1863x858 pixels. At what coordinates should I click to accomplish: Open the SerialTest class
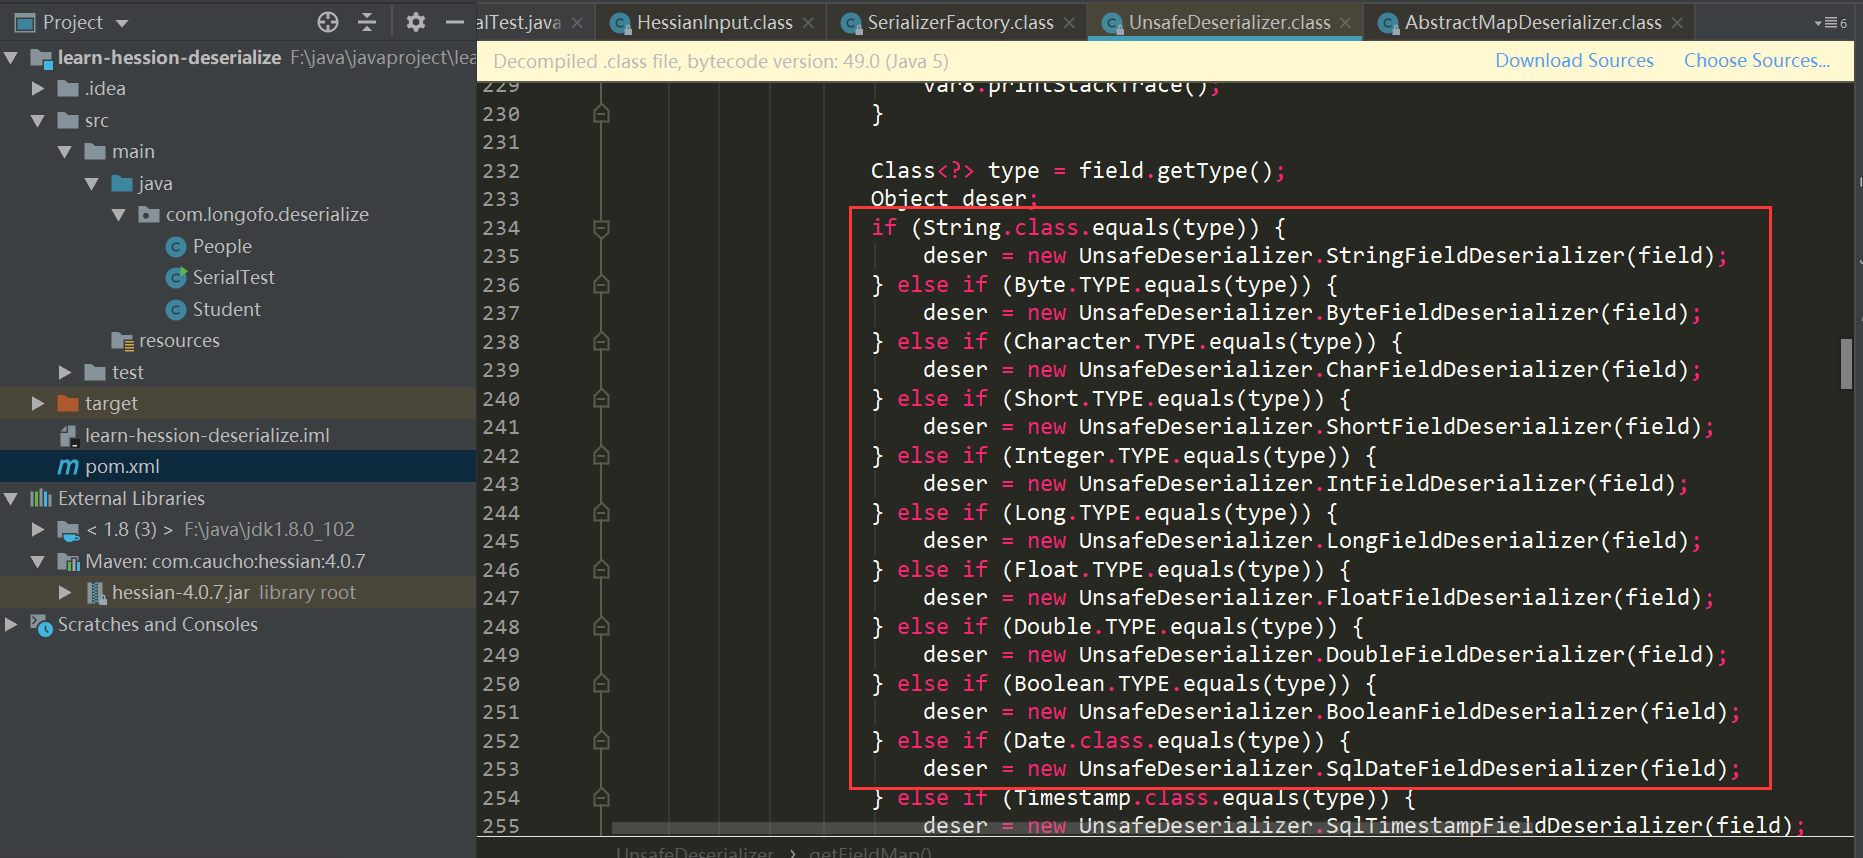232,277
